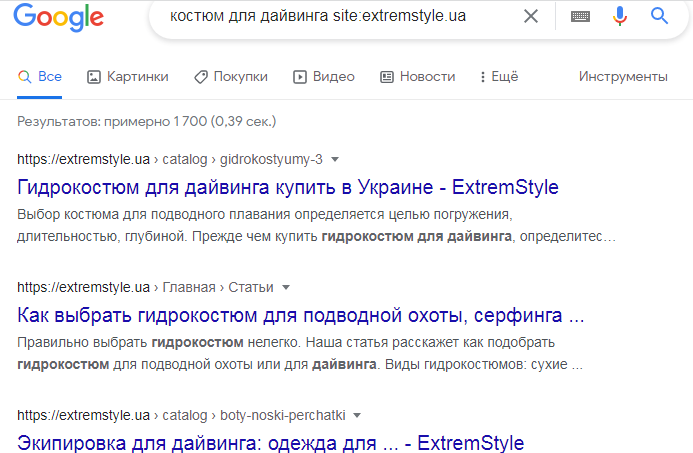Start voice search with microphone icon
Viewport: 693px width, 453px height.
point(620,16)
